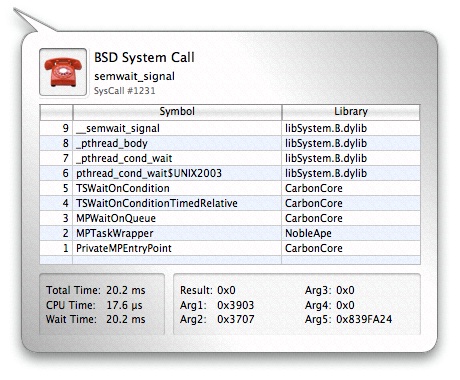Click the Arg3 value 0x0
The width and height of the screenshot is (460, 380).
(x=345, y=290)
